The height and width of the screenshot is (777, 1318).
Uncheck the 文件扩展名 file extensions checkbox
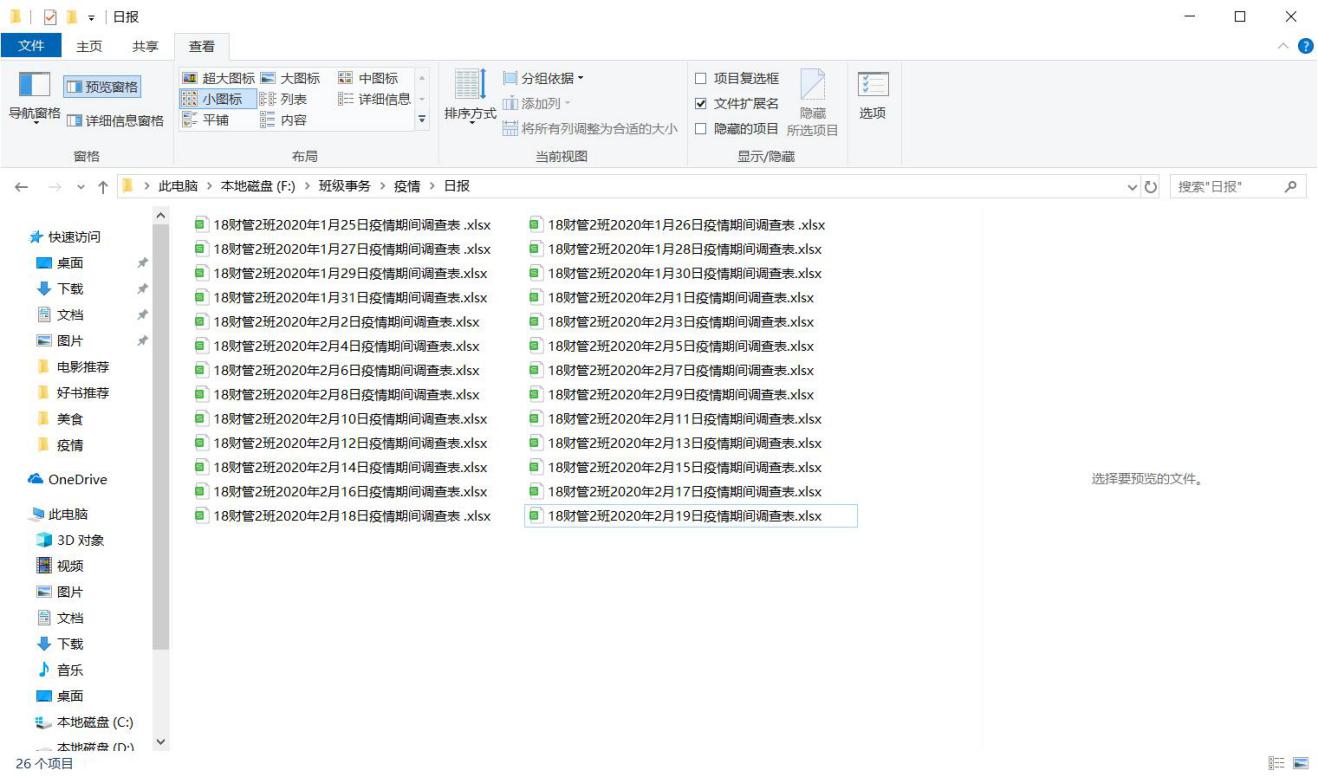[x=701, y=103]
